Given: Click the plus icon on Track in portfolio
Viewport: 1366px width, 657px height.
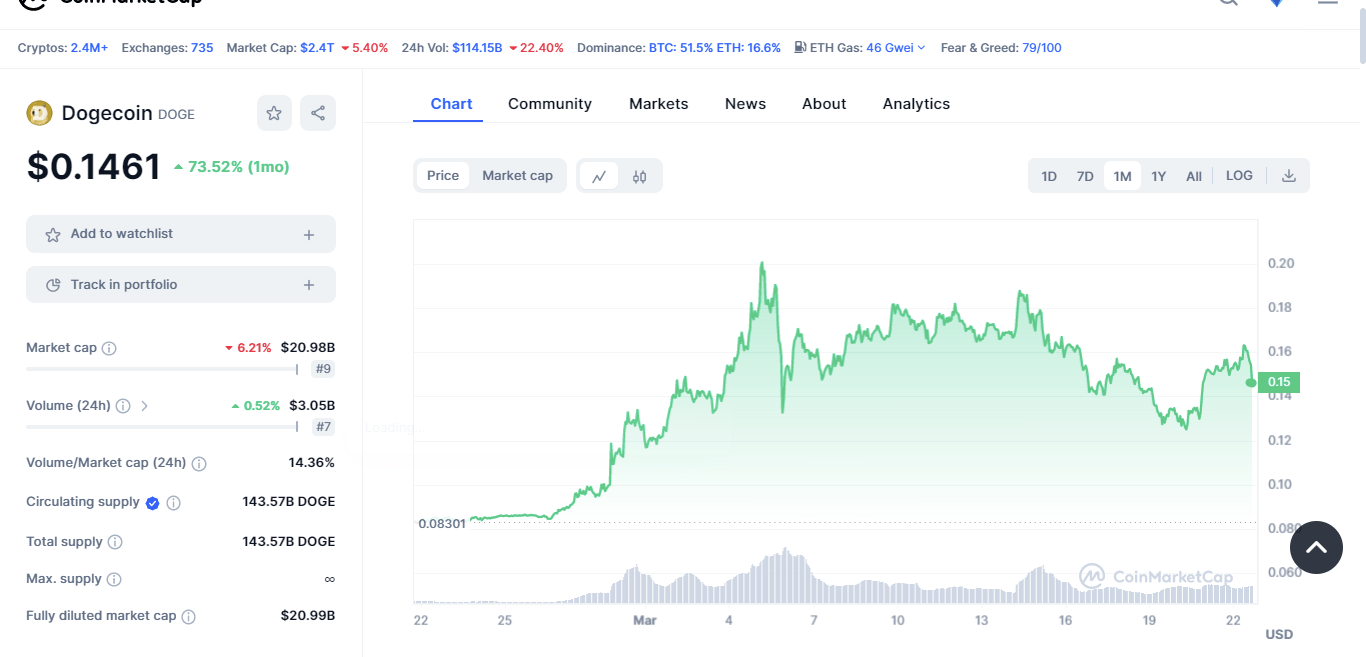Looking at the screenshot, I should pyautogui.click(x=309, y=286).
